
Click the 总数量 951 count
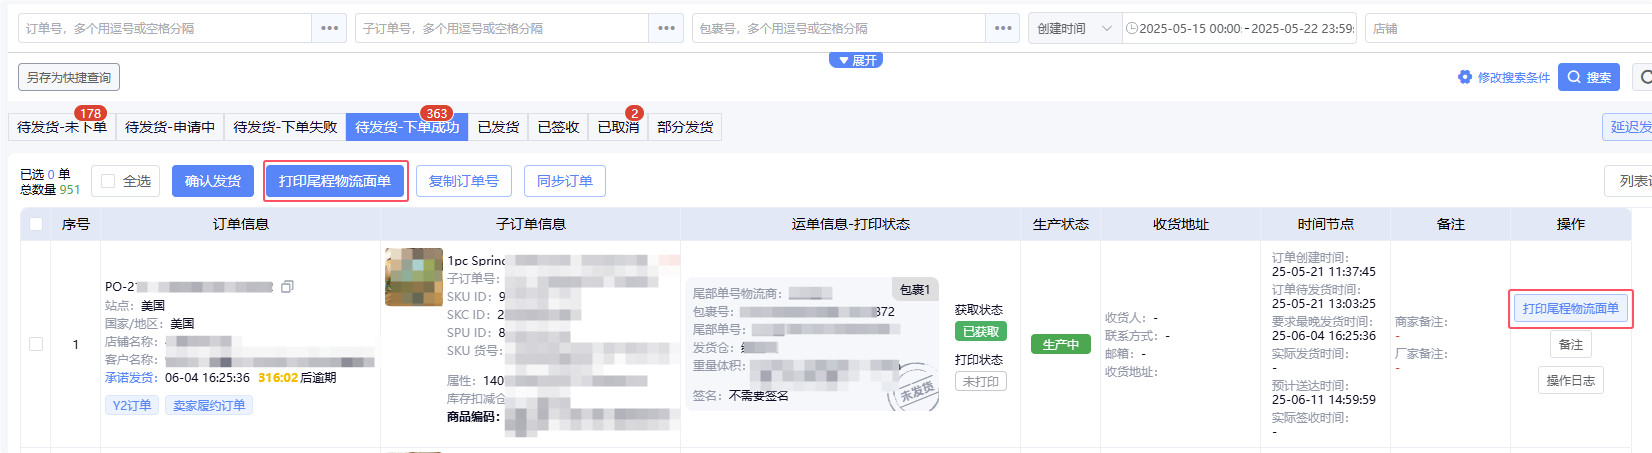(x=50, y=189)
